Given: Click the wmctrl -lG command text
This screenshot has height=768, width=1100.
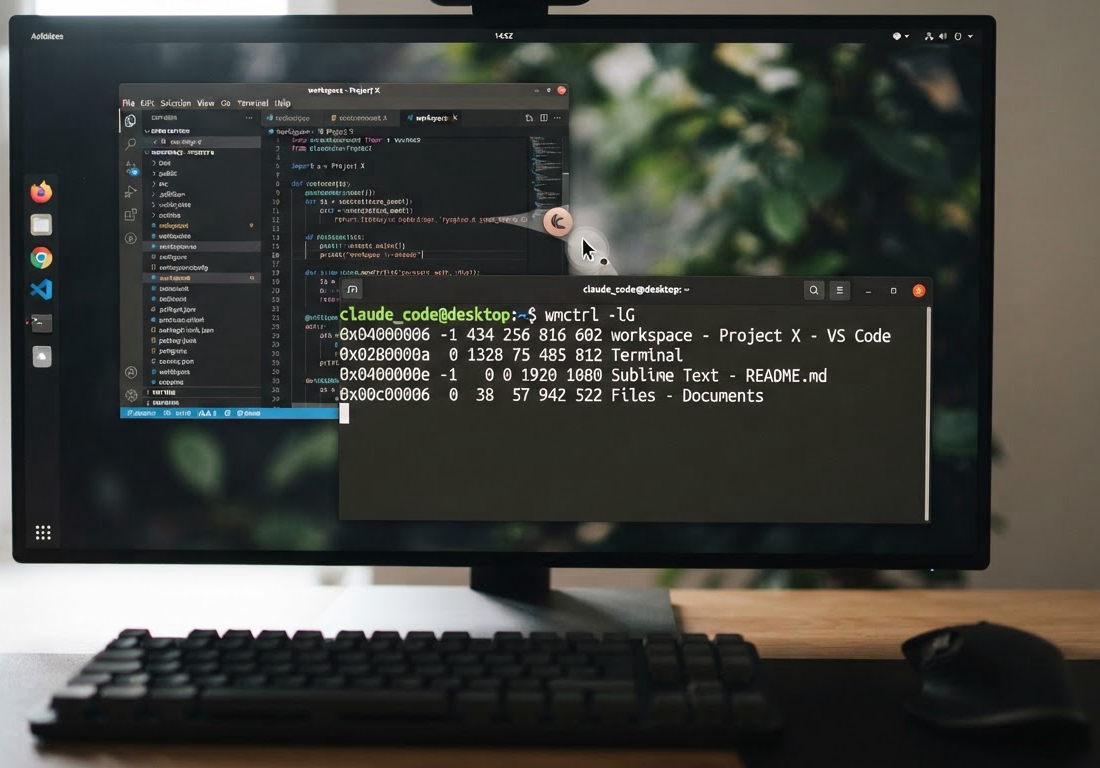Looking at the screenshot, I should [x=589, y=315].
